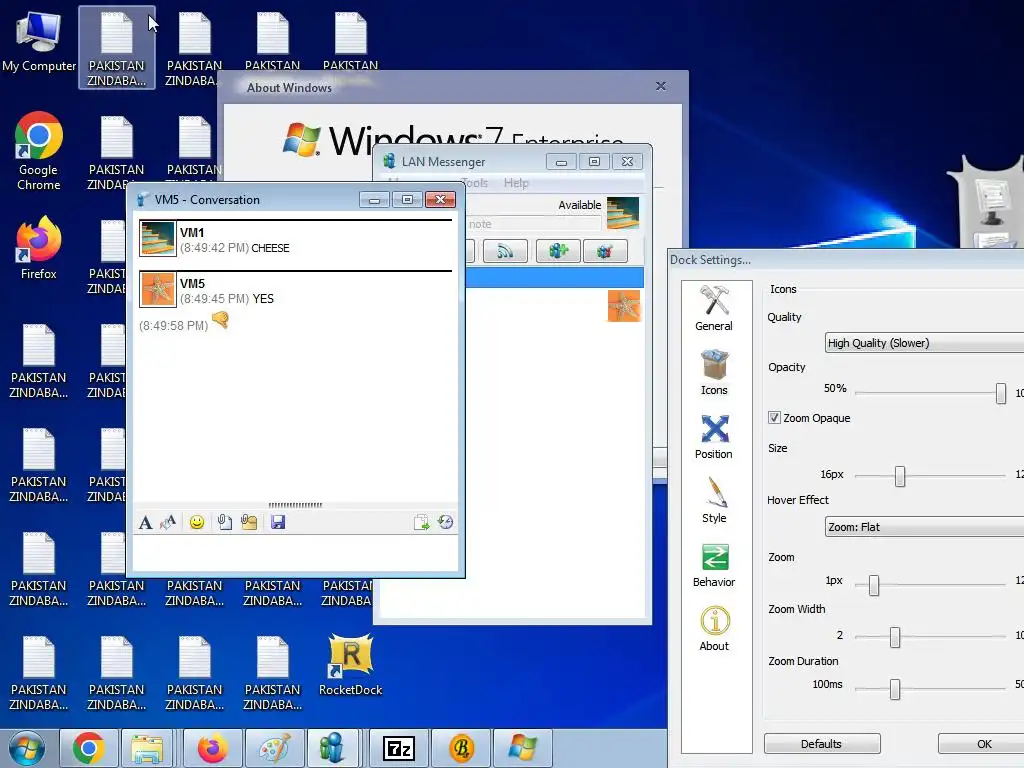Image resolution: width=1024 pixels, height=768 pixels.
Task: Click the Windows Start button
Action: [x=27, y=748]
